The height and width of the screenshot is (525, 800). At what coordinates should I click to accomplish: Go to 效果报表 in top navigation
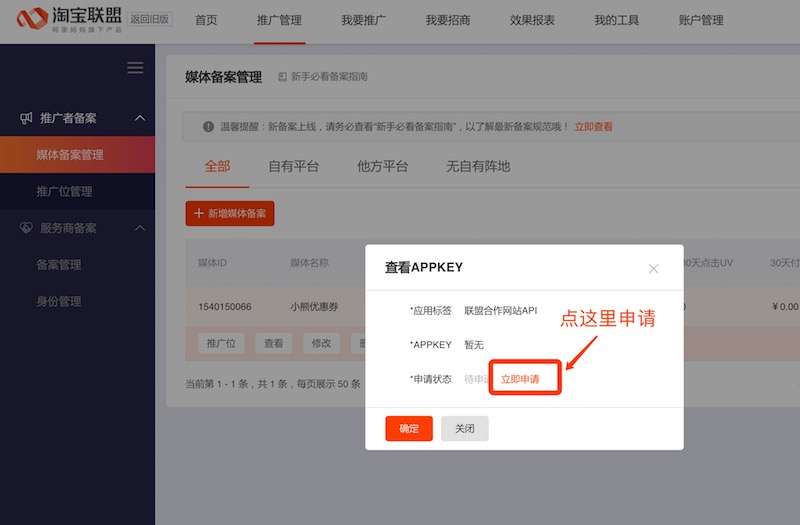pos(532,21)
